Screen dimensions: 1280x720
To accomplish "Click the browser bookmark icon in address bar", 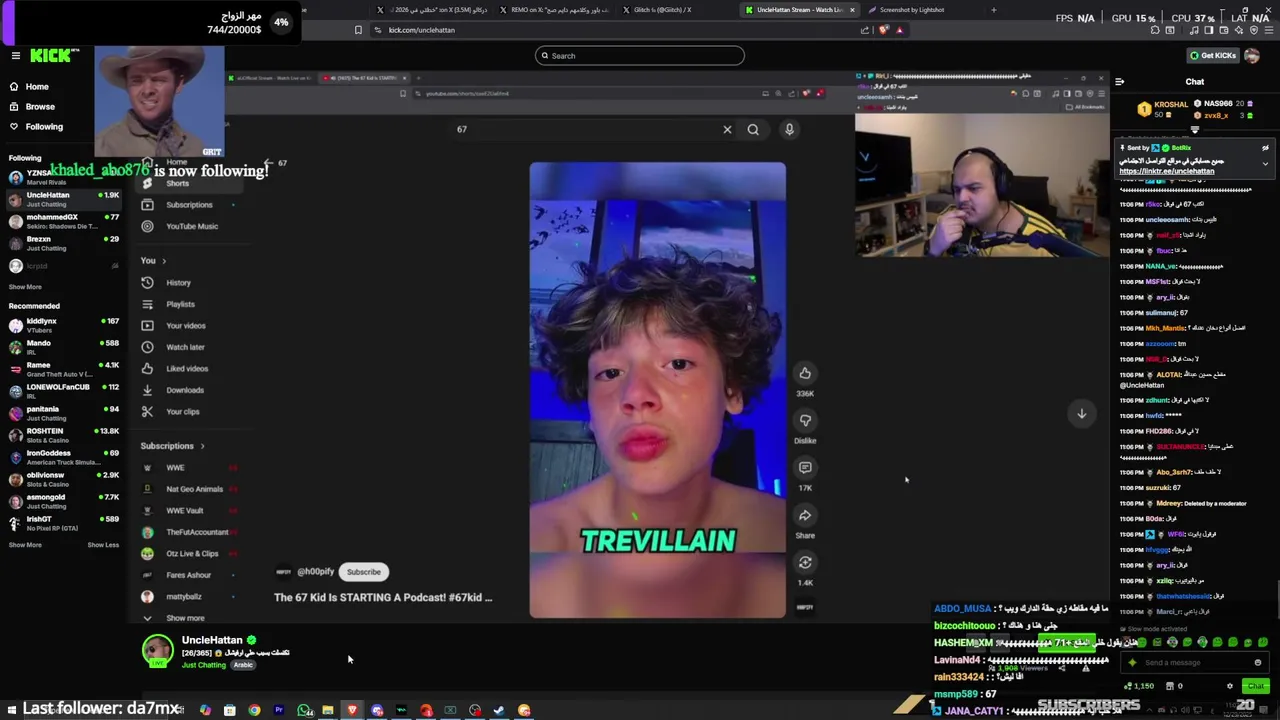I will click(x=358, y=30).
